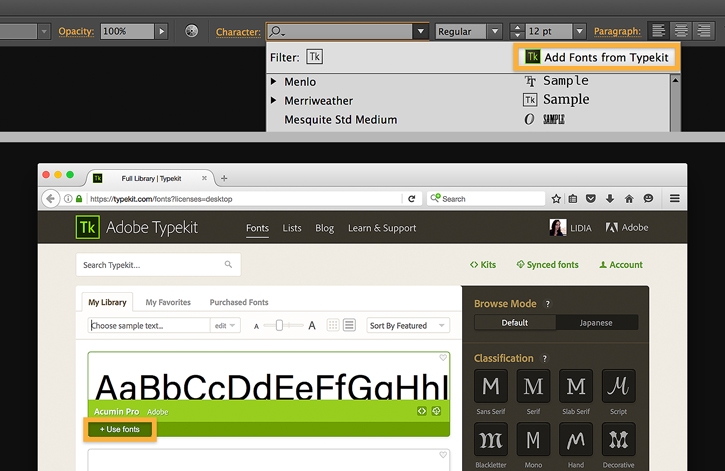Toggle the Typekit filter icon
This screenshot has height=471, width=725.
click(x=315, y=57)
